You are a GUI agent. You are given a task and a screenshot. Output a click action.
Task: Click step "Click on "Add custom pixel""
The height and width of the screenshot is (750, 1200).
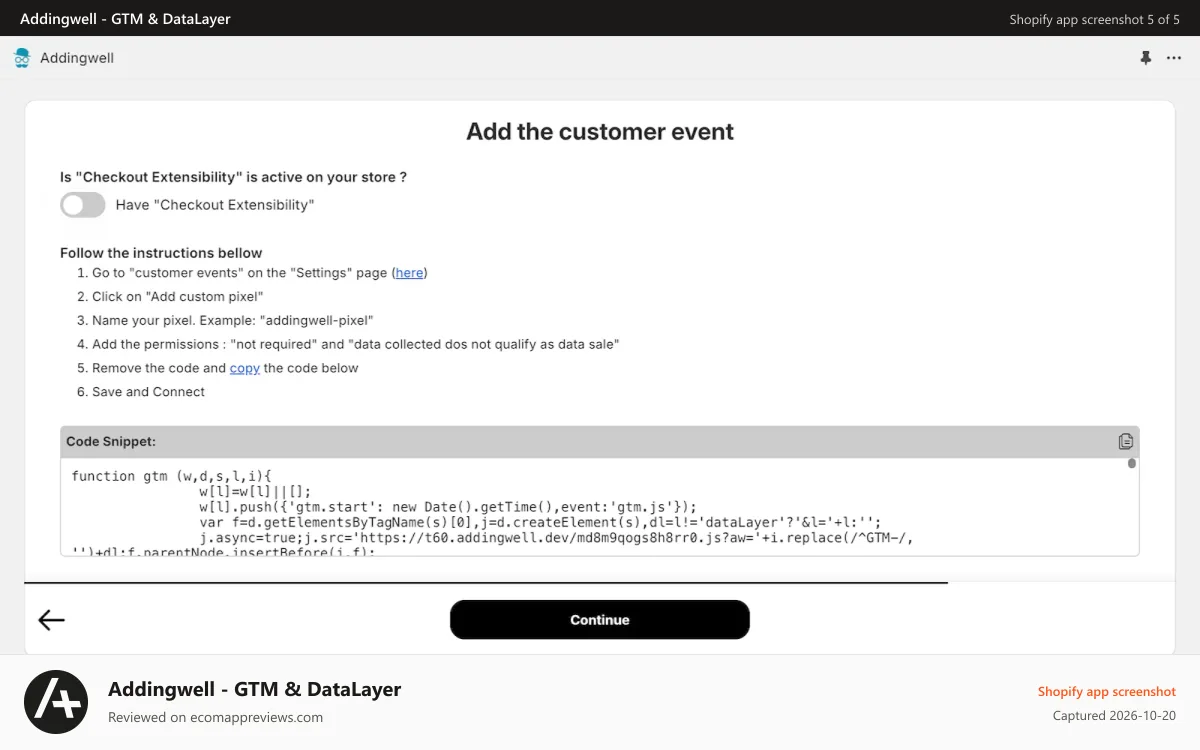(178, 296)
